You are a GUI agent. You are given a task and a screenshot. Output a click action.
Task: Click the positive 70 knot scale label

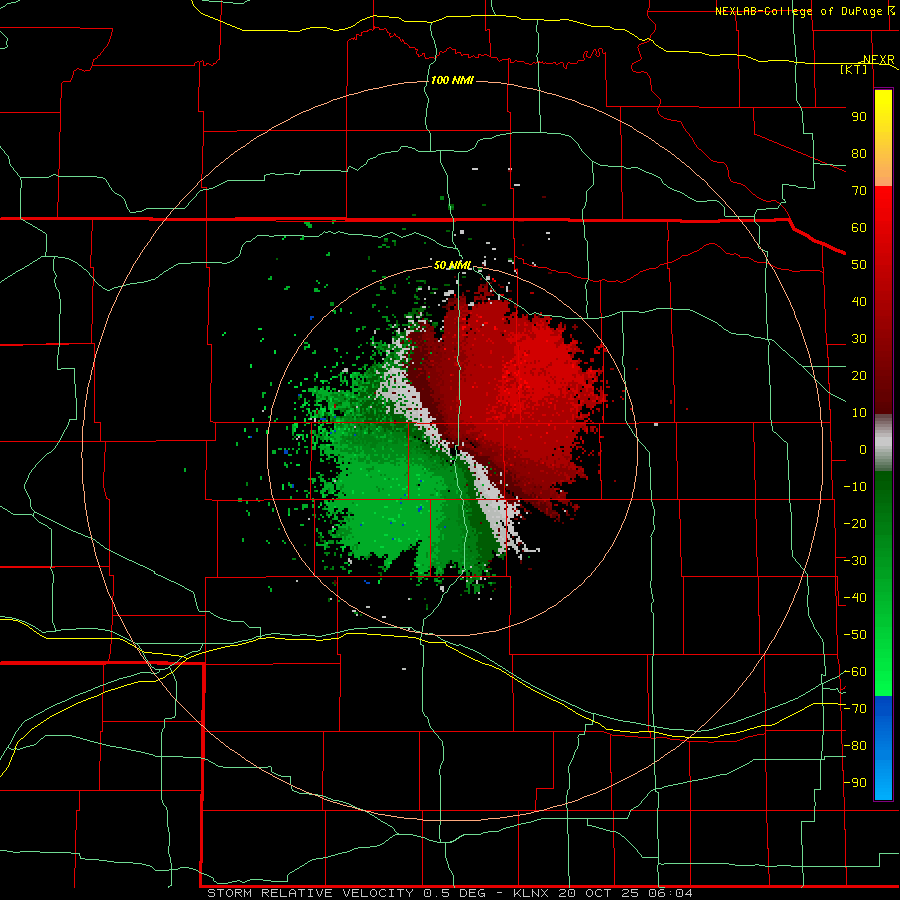859,191
